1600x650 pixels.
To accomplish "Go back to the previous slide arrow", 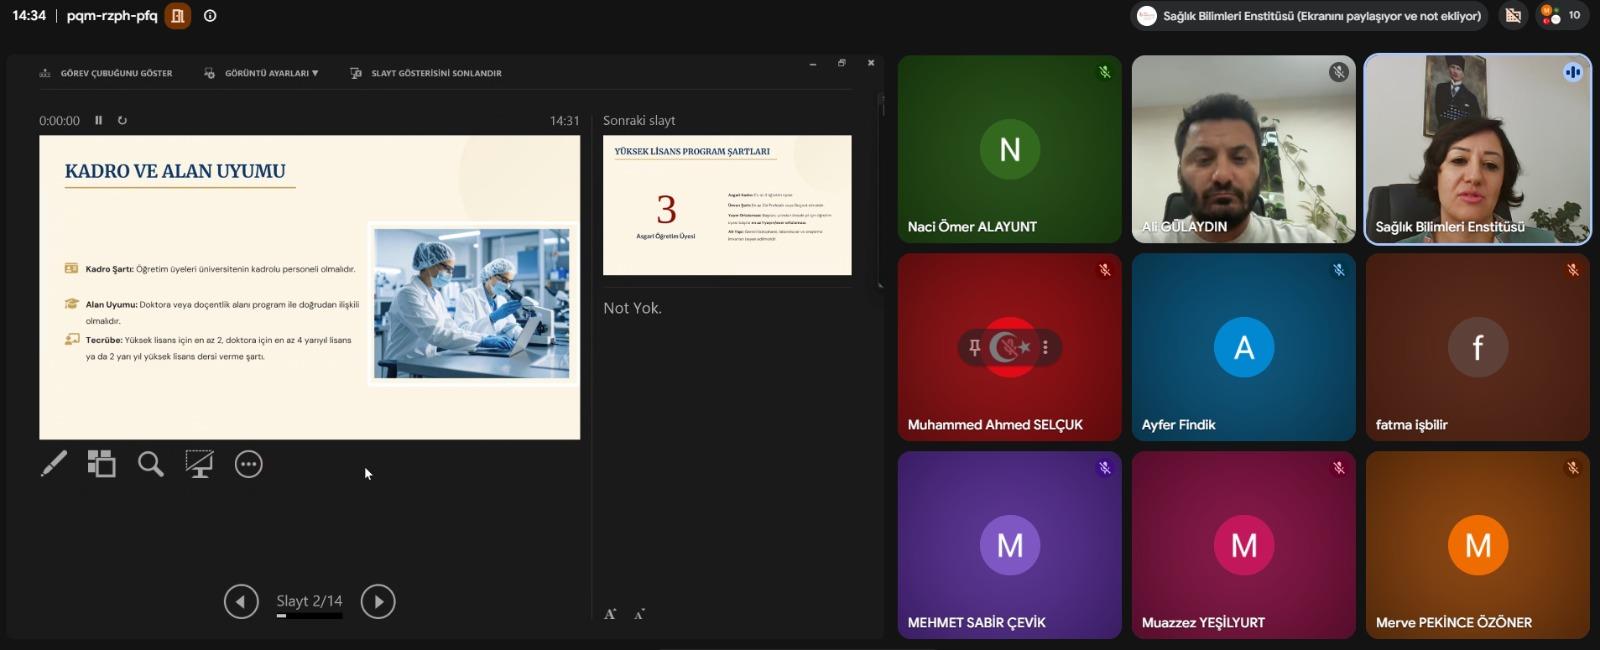I will (241, 601).
